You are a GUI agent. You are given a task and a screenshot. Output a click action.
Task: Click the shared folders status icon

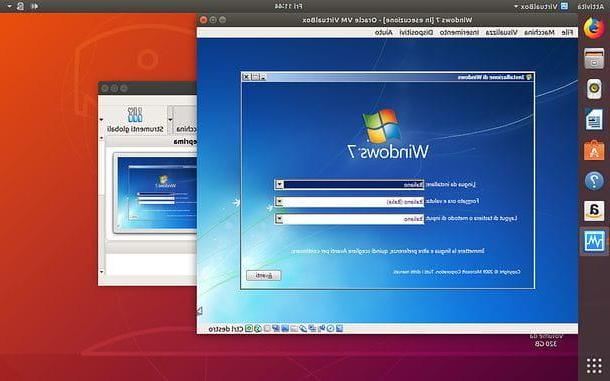coord(293,328)
